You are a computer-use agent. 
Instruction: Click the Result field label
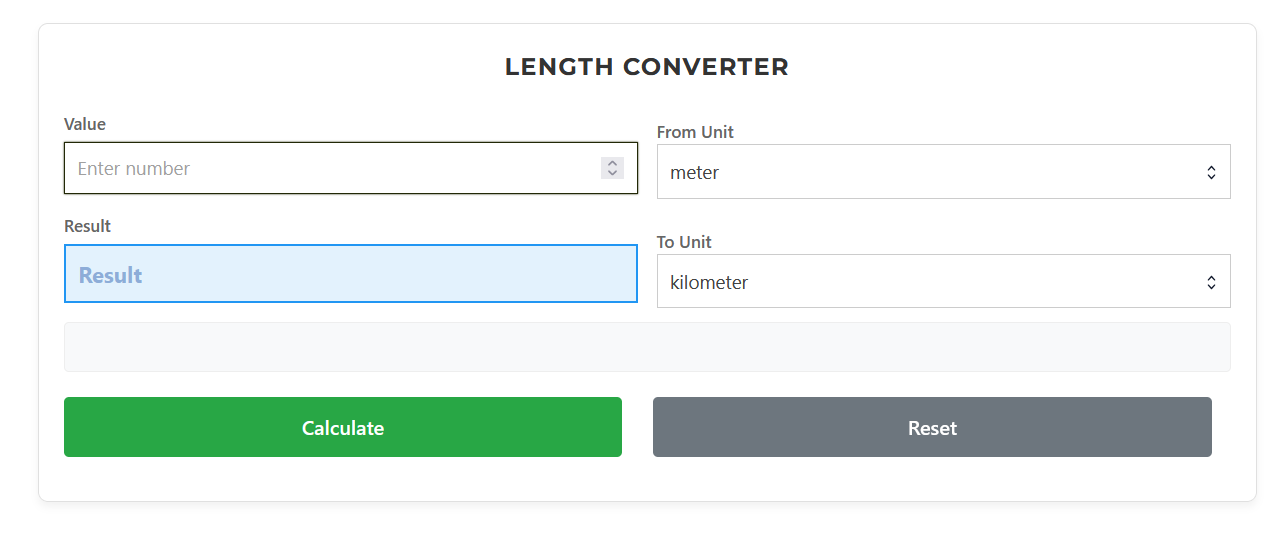click(87, 226)
